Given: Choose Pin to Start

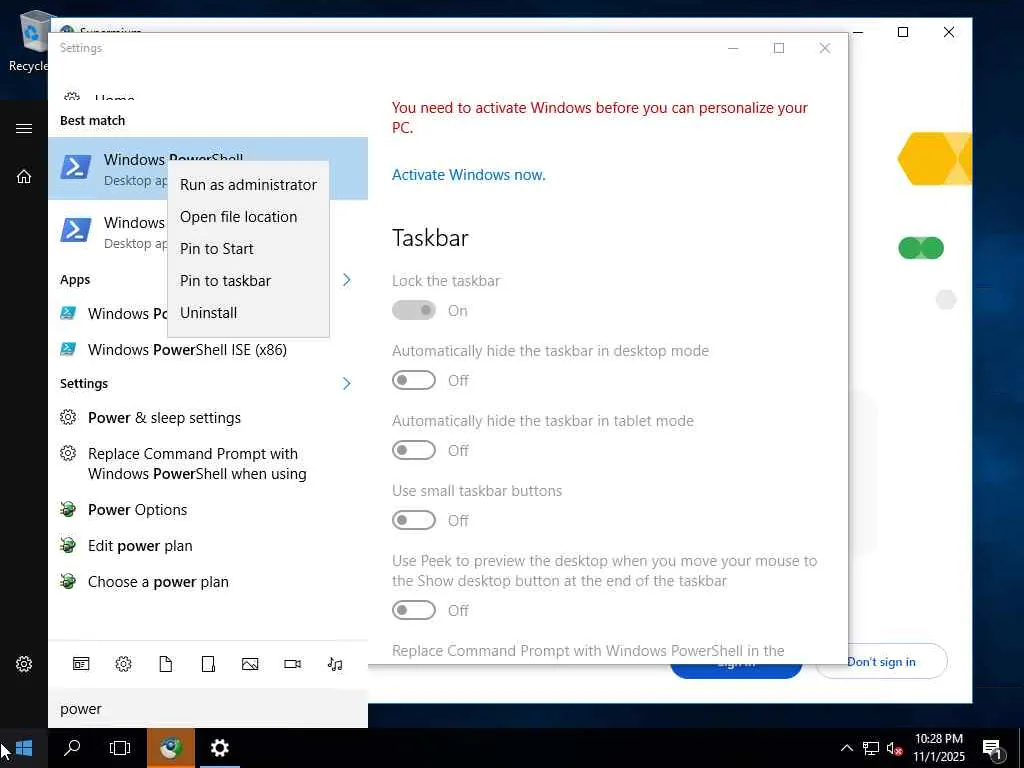Looking at the screenshot, I should [248, 249].
